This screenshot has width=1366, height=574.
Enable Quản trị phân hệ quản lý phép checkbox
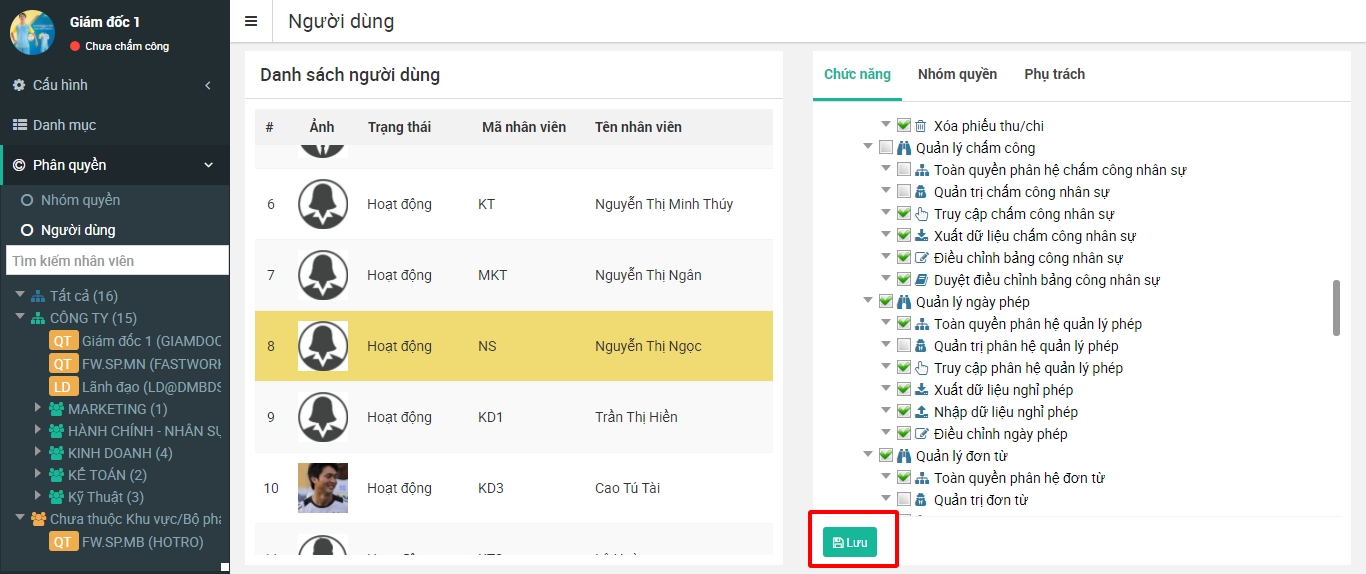point(904,346)
